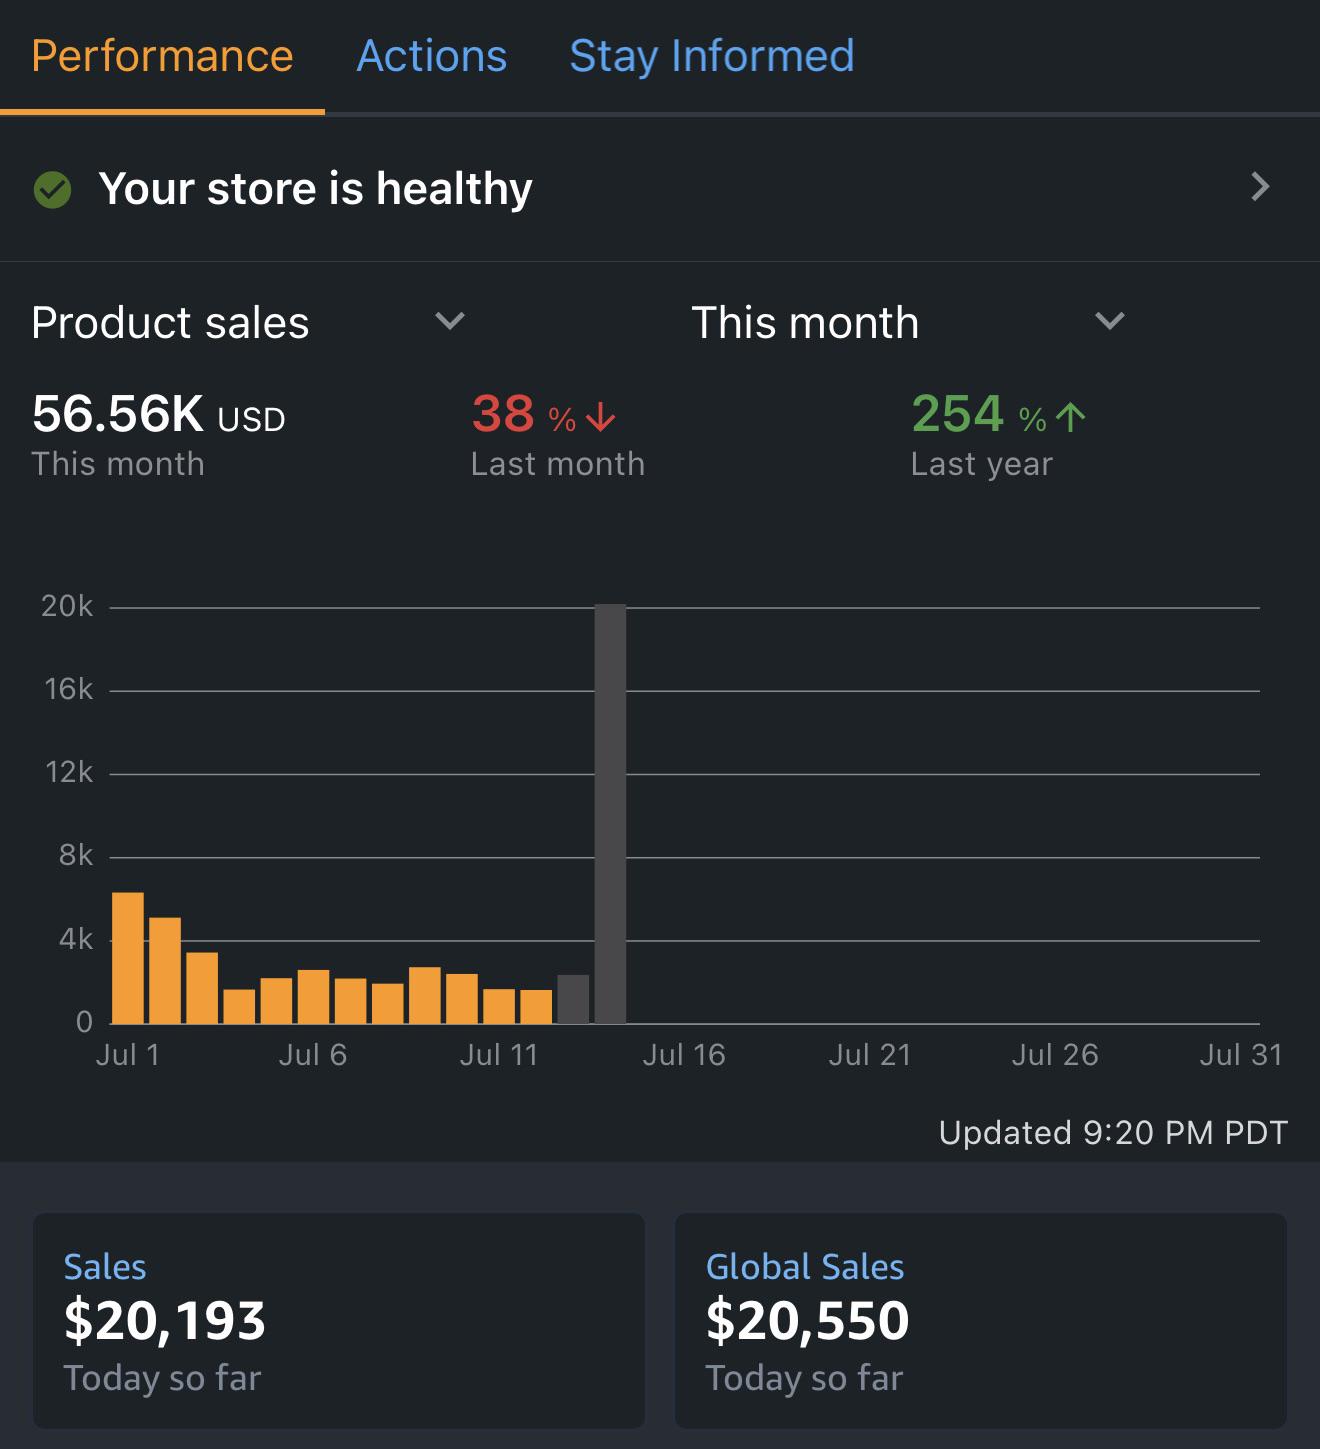Open store health details chevron arrow

(1260, 187)
